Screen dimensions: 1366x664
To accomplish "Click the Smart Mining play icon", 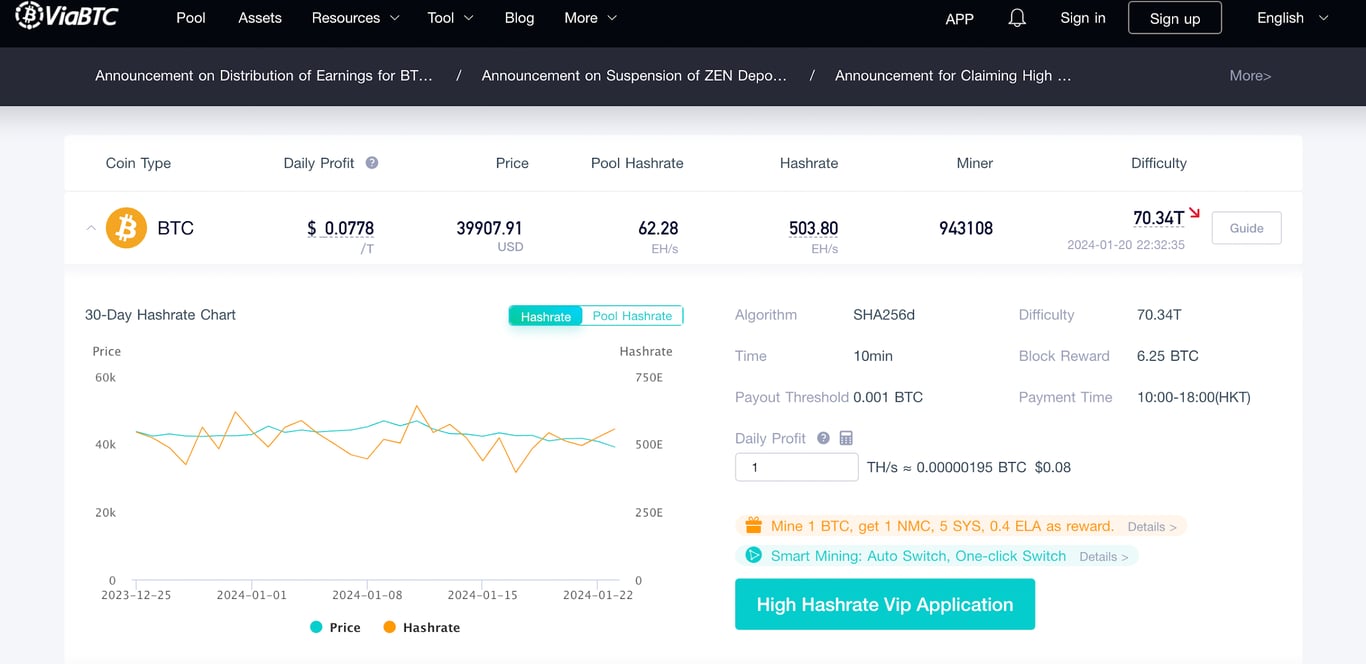I will (753, 556).
